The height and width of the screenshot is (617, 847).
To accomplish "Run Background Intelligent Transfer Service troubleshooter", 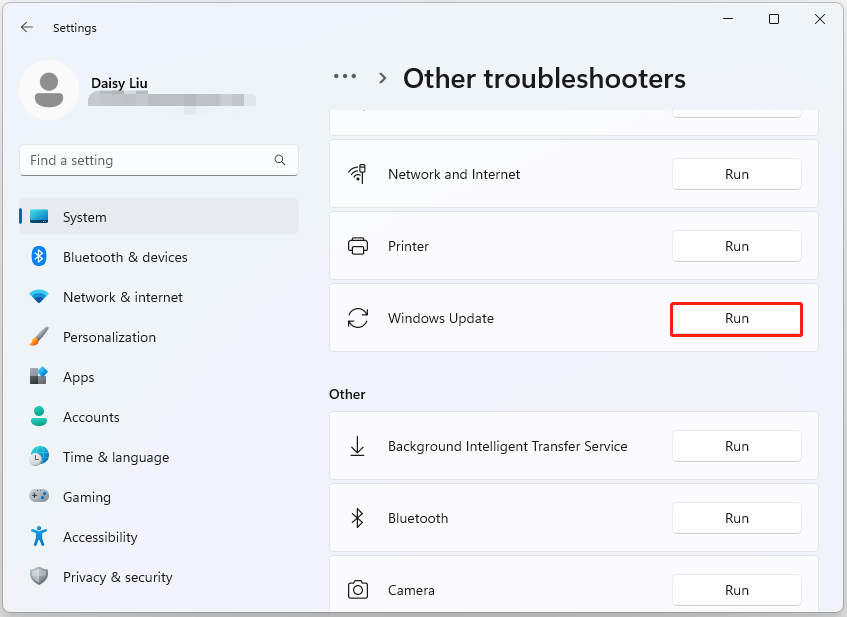I will point(737,446).
